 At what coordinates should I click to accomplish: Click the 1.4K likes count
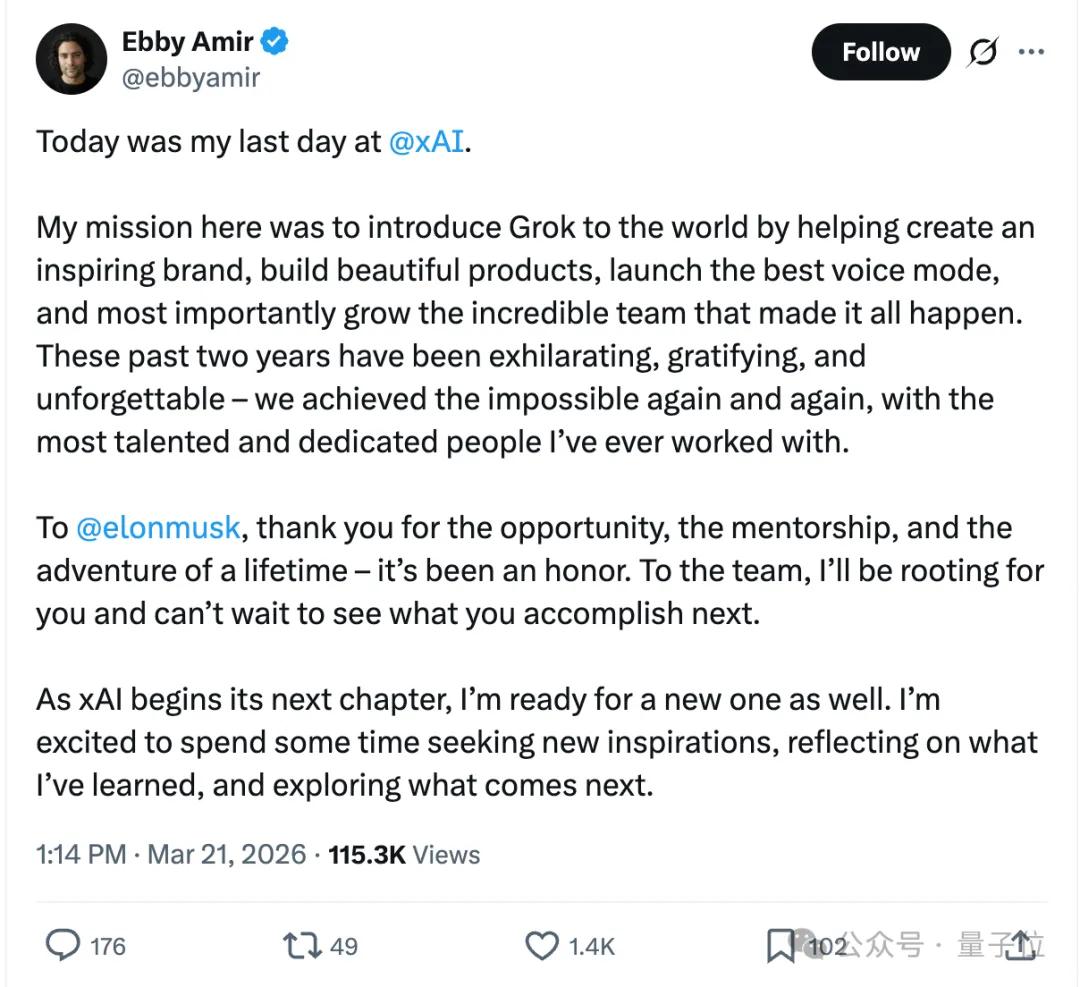(x=592, y=945)
